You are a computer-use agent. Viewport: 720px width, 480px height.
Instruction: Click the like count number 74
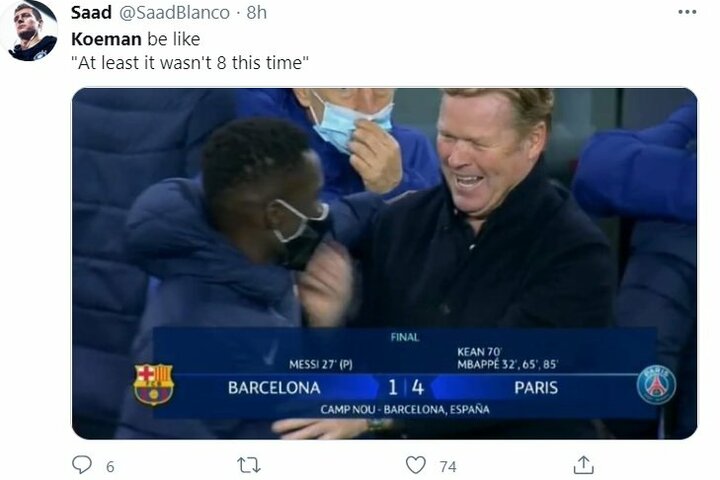tap(447, 466)
